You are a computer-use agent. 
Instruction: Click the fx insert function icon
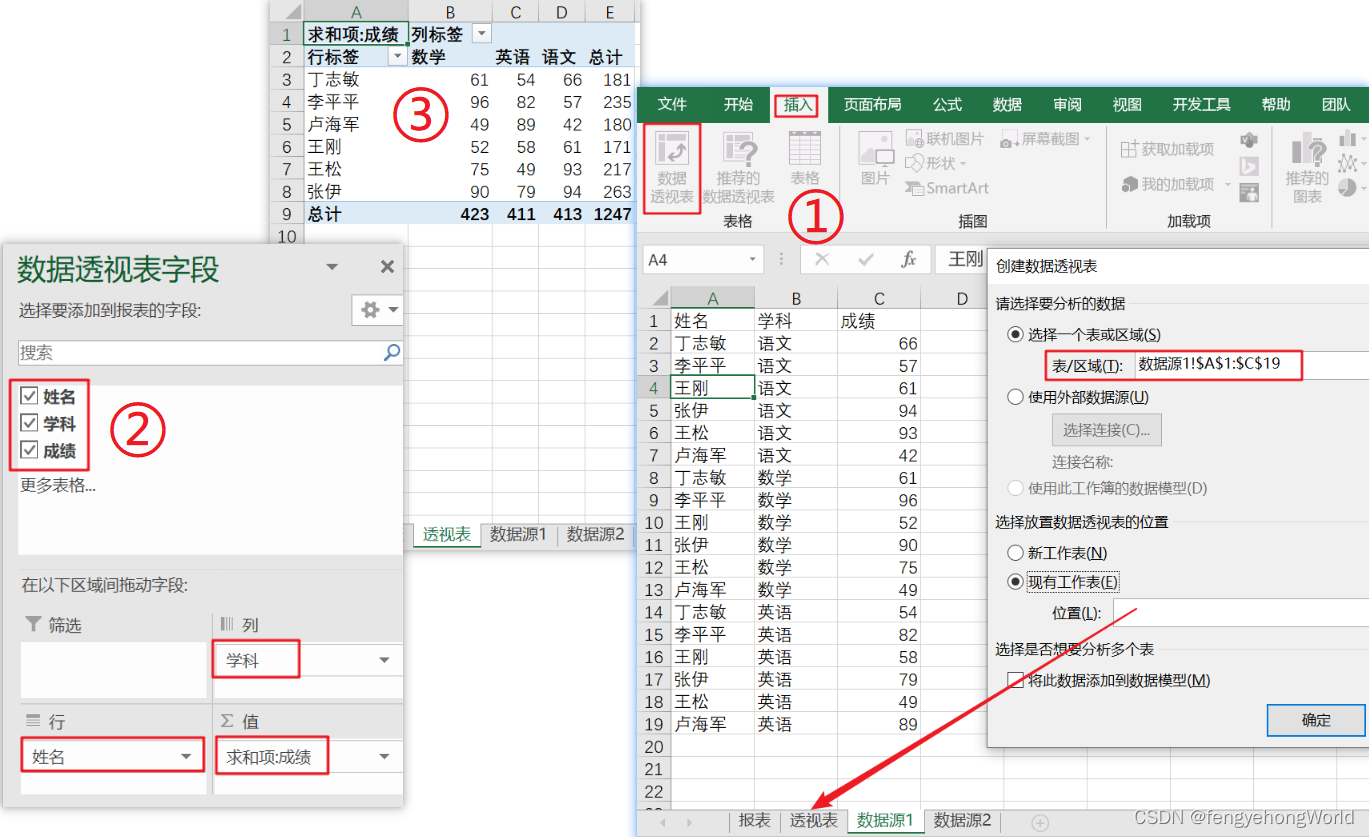pyautogui.click(x=909, y=260)
